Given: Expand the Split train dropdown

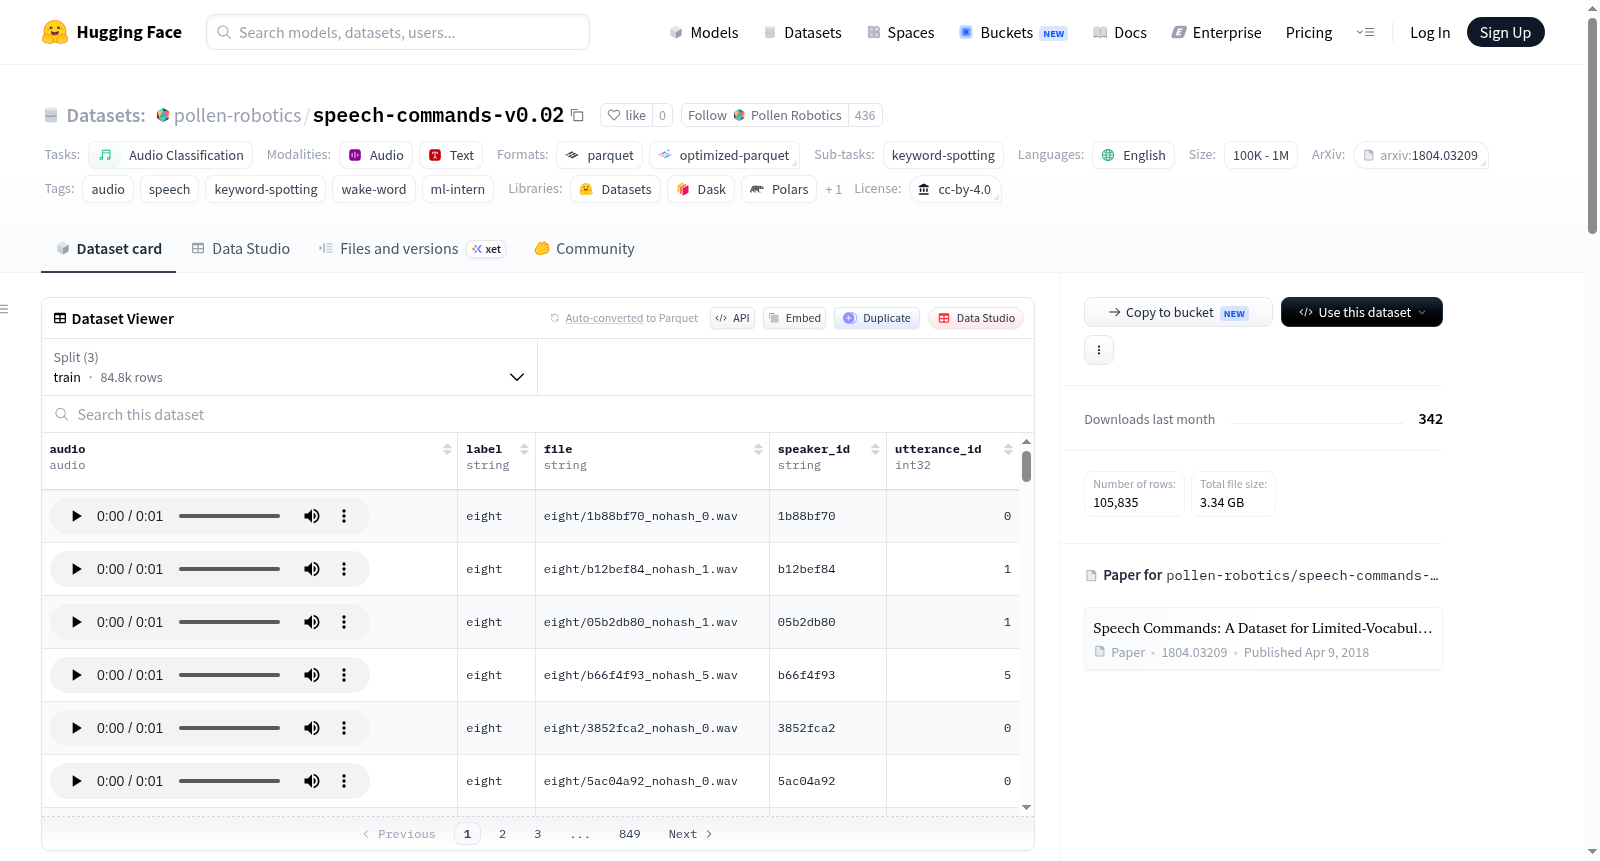Looking at the screenshot, I should pos(289,367).
